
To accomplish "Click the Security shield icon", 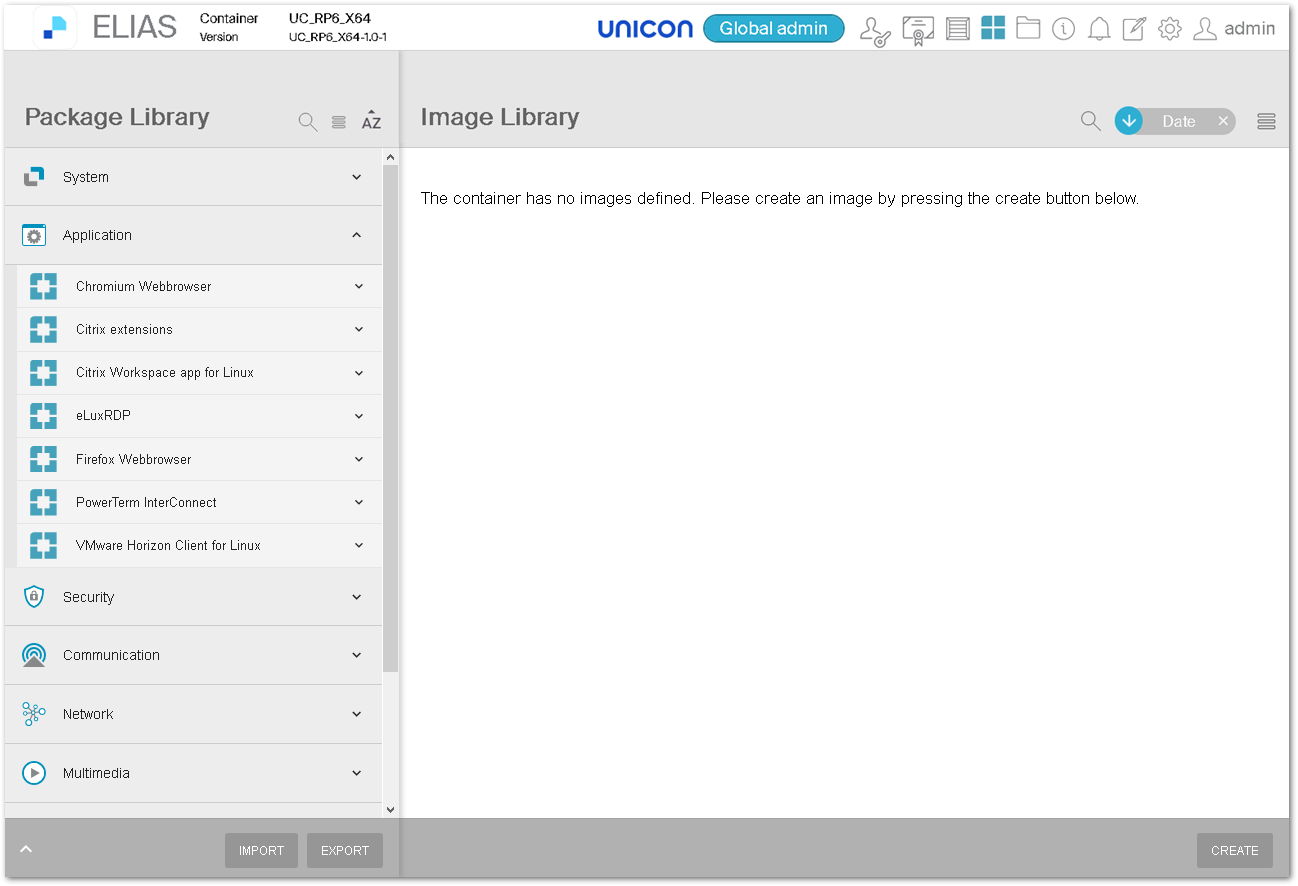I will pos(34,597).
